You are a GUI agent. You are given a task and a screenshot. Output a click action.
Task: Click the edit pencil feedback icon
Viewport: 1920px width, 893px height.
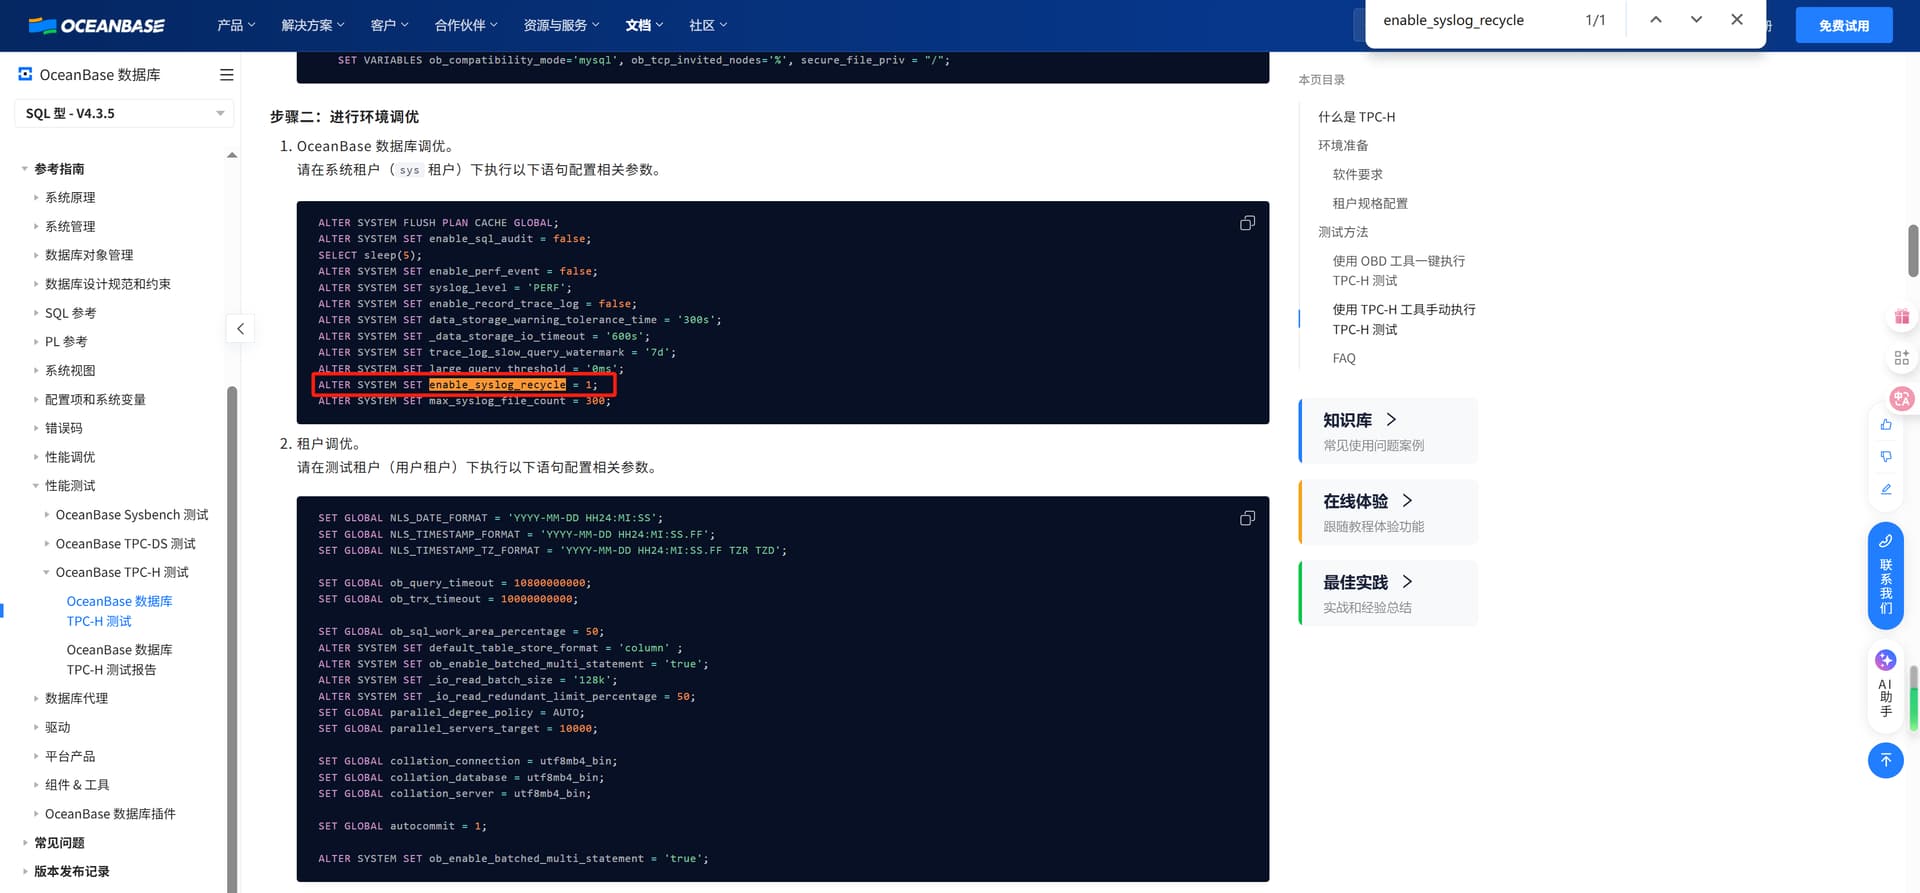click(1886, 489)
